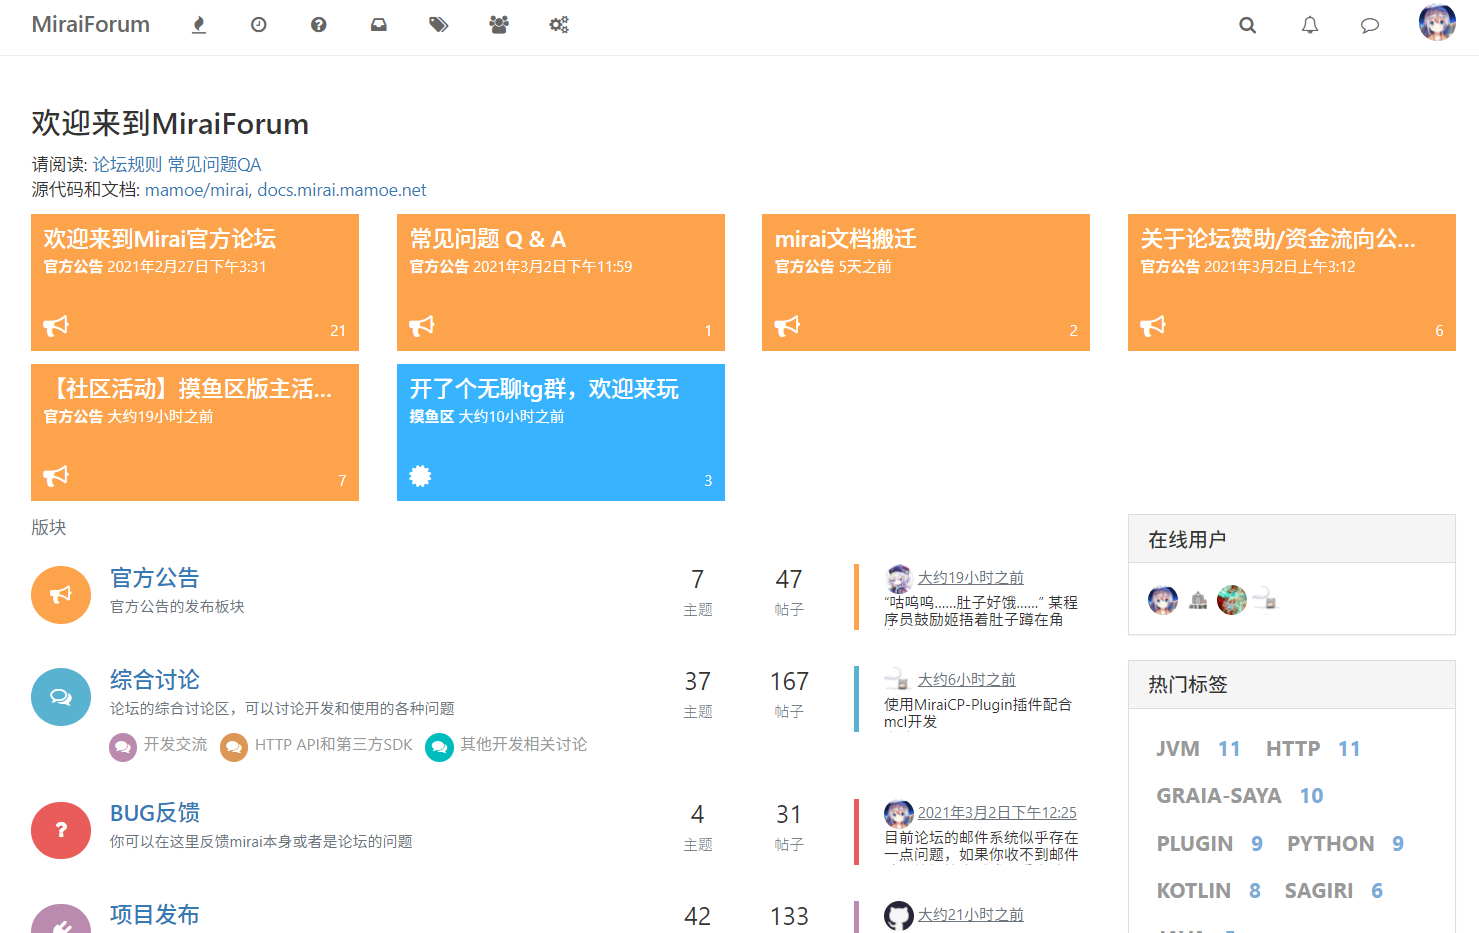Open recent topics clock icon
Screen dimensions: 1479x933
pos(259,25)
